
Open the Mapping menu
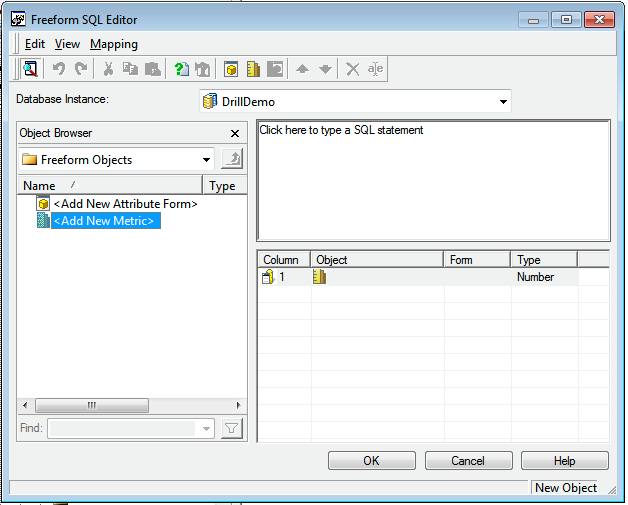[114, 44]
